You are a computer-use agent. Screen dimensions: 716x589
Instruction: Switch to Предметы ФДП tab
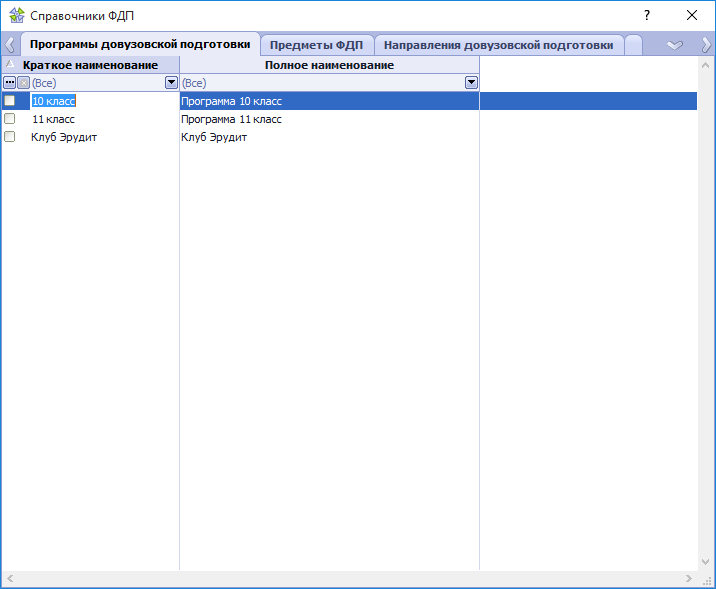pyautogui.click(x=317, y=45)
